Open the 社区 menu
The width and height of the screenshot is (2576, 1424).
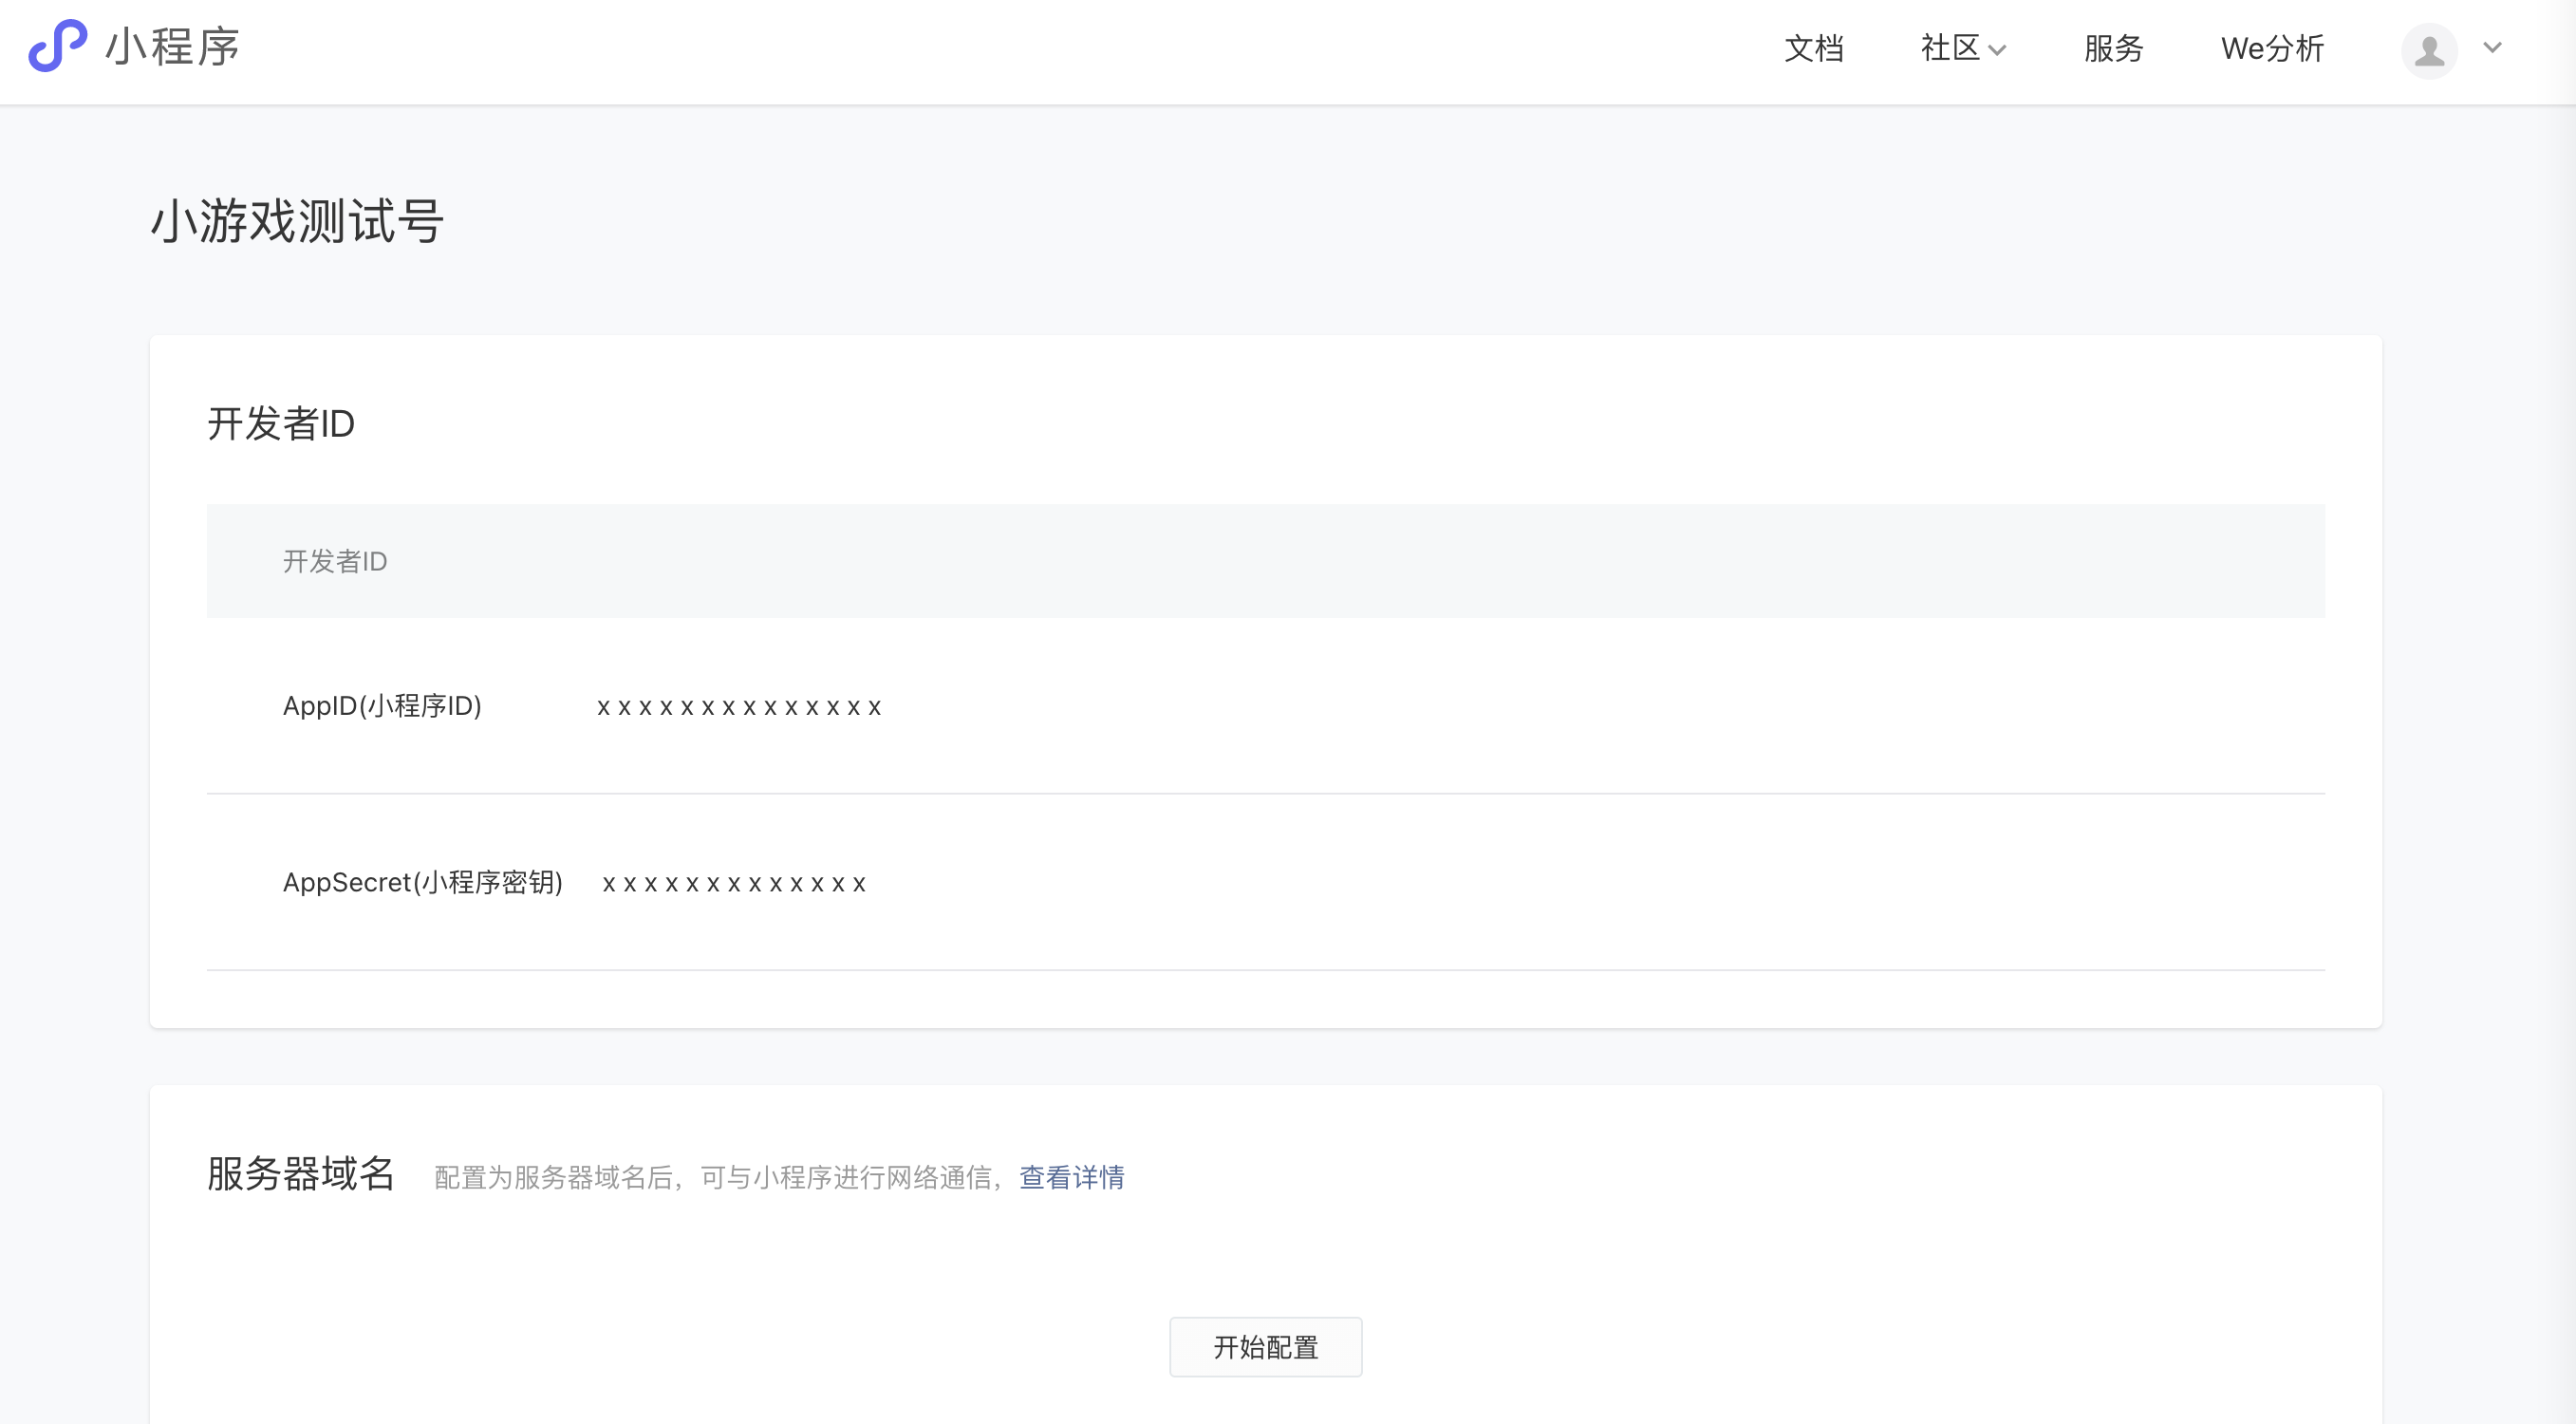click(x=1949, y=48)
